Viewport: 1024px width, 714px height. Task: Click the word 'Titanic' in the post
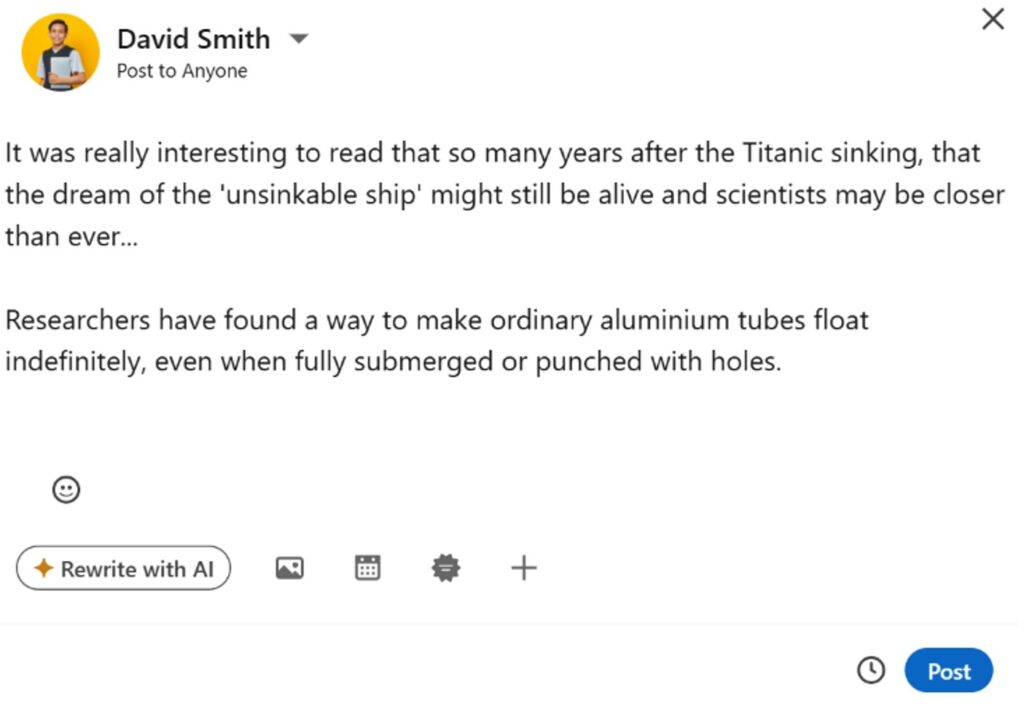click(x=781, y=153)
